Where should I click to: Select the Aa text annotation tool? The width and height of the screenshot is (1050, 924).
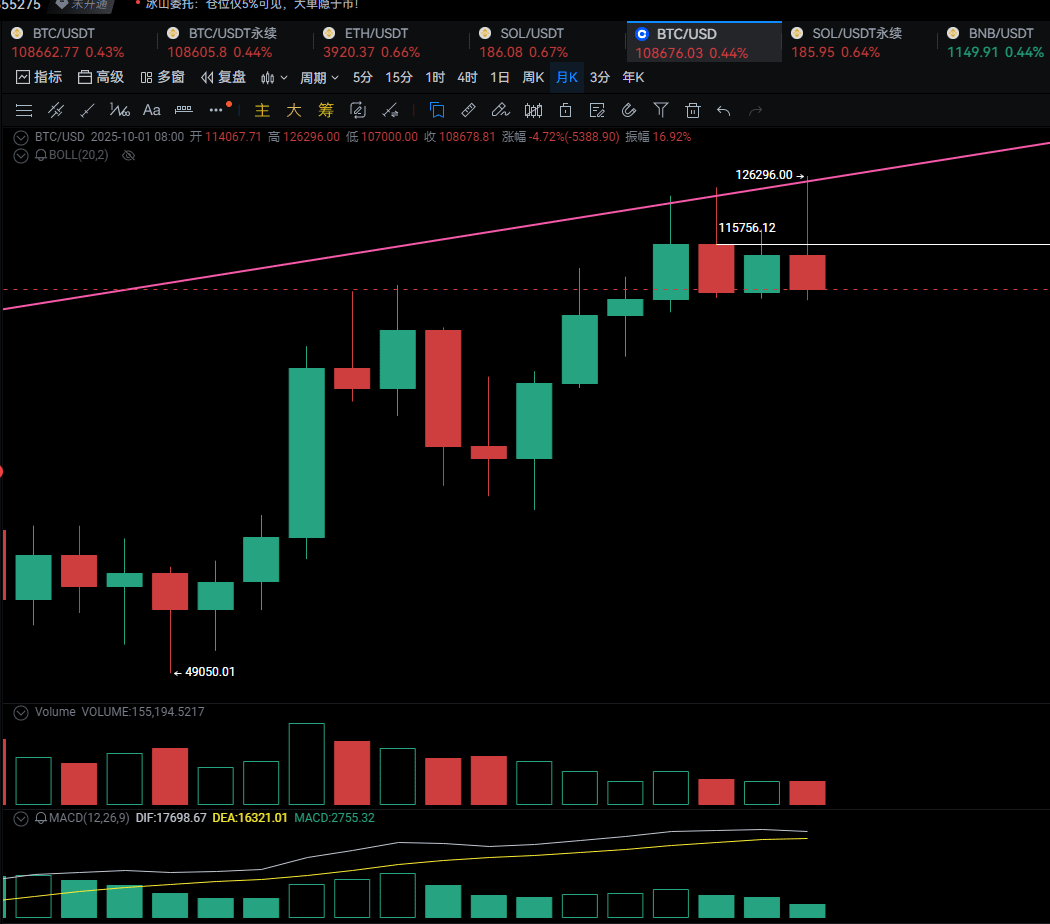tap(152, 110)
